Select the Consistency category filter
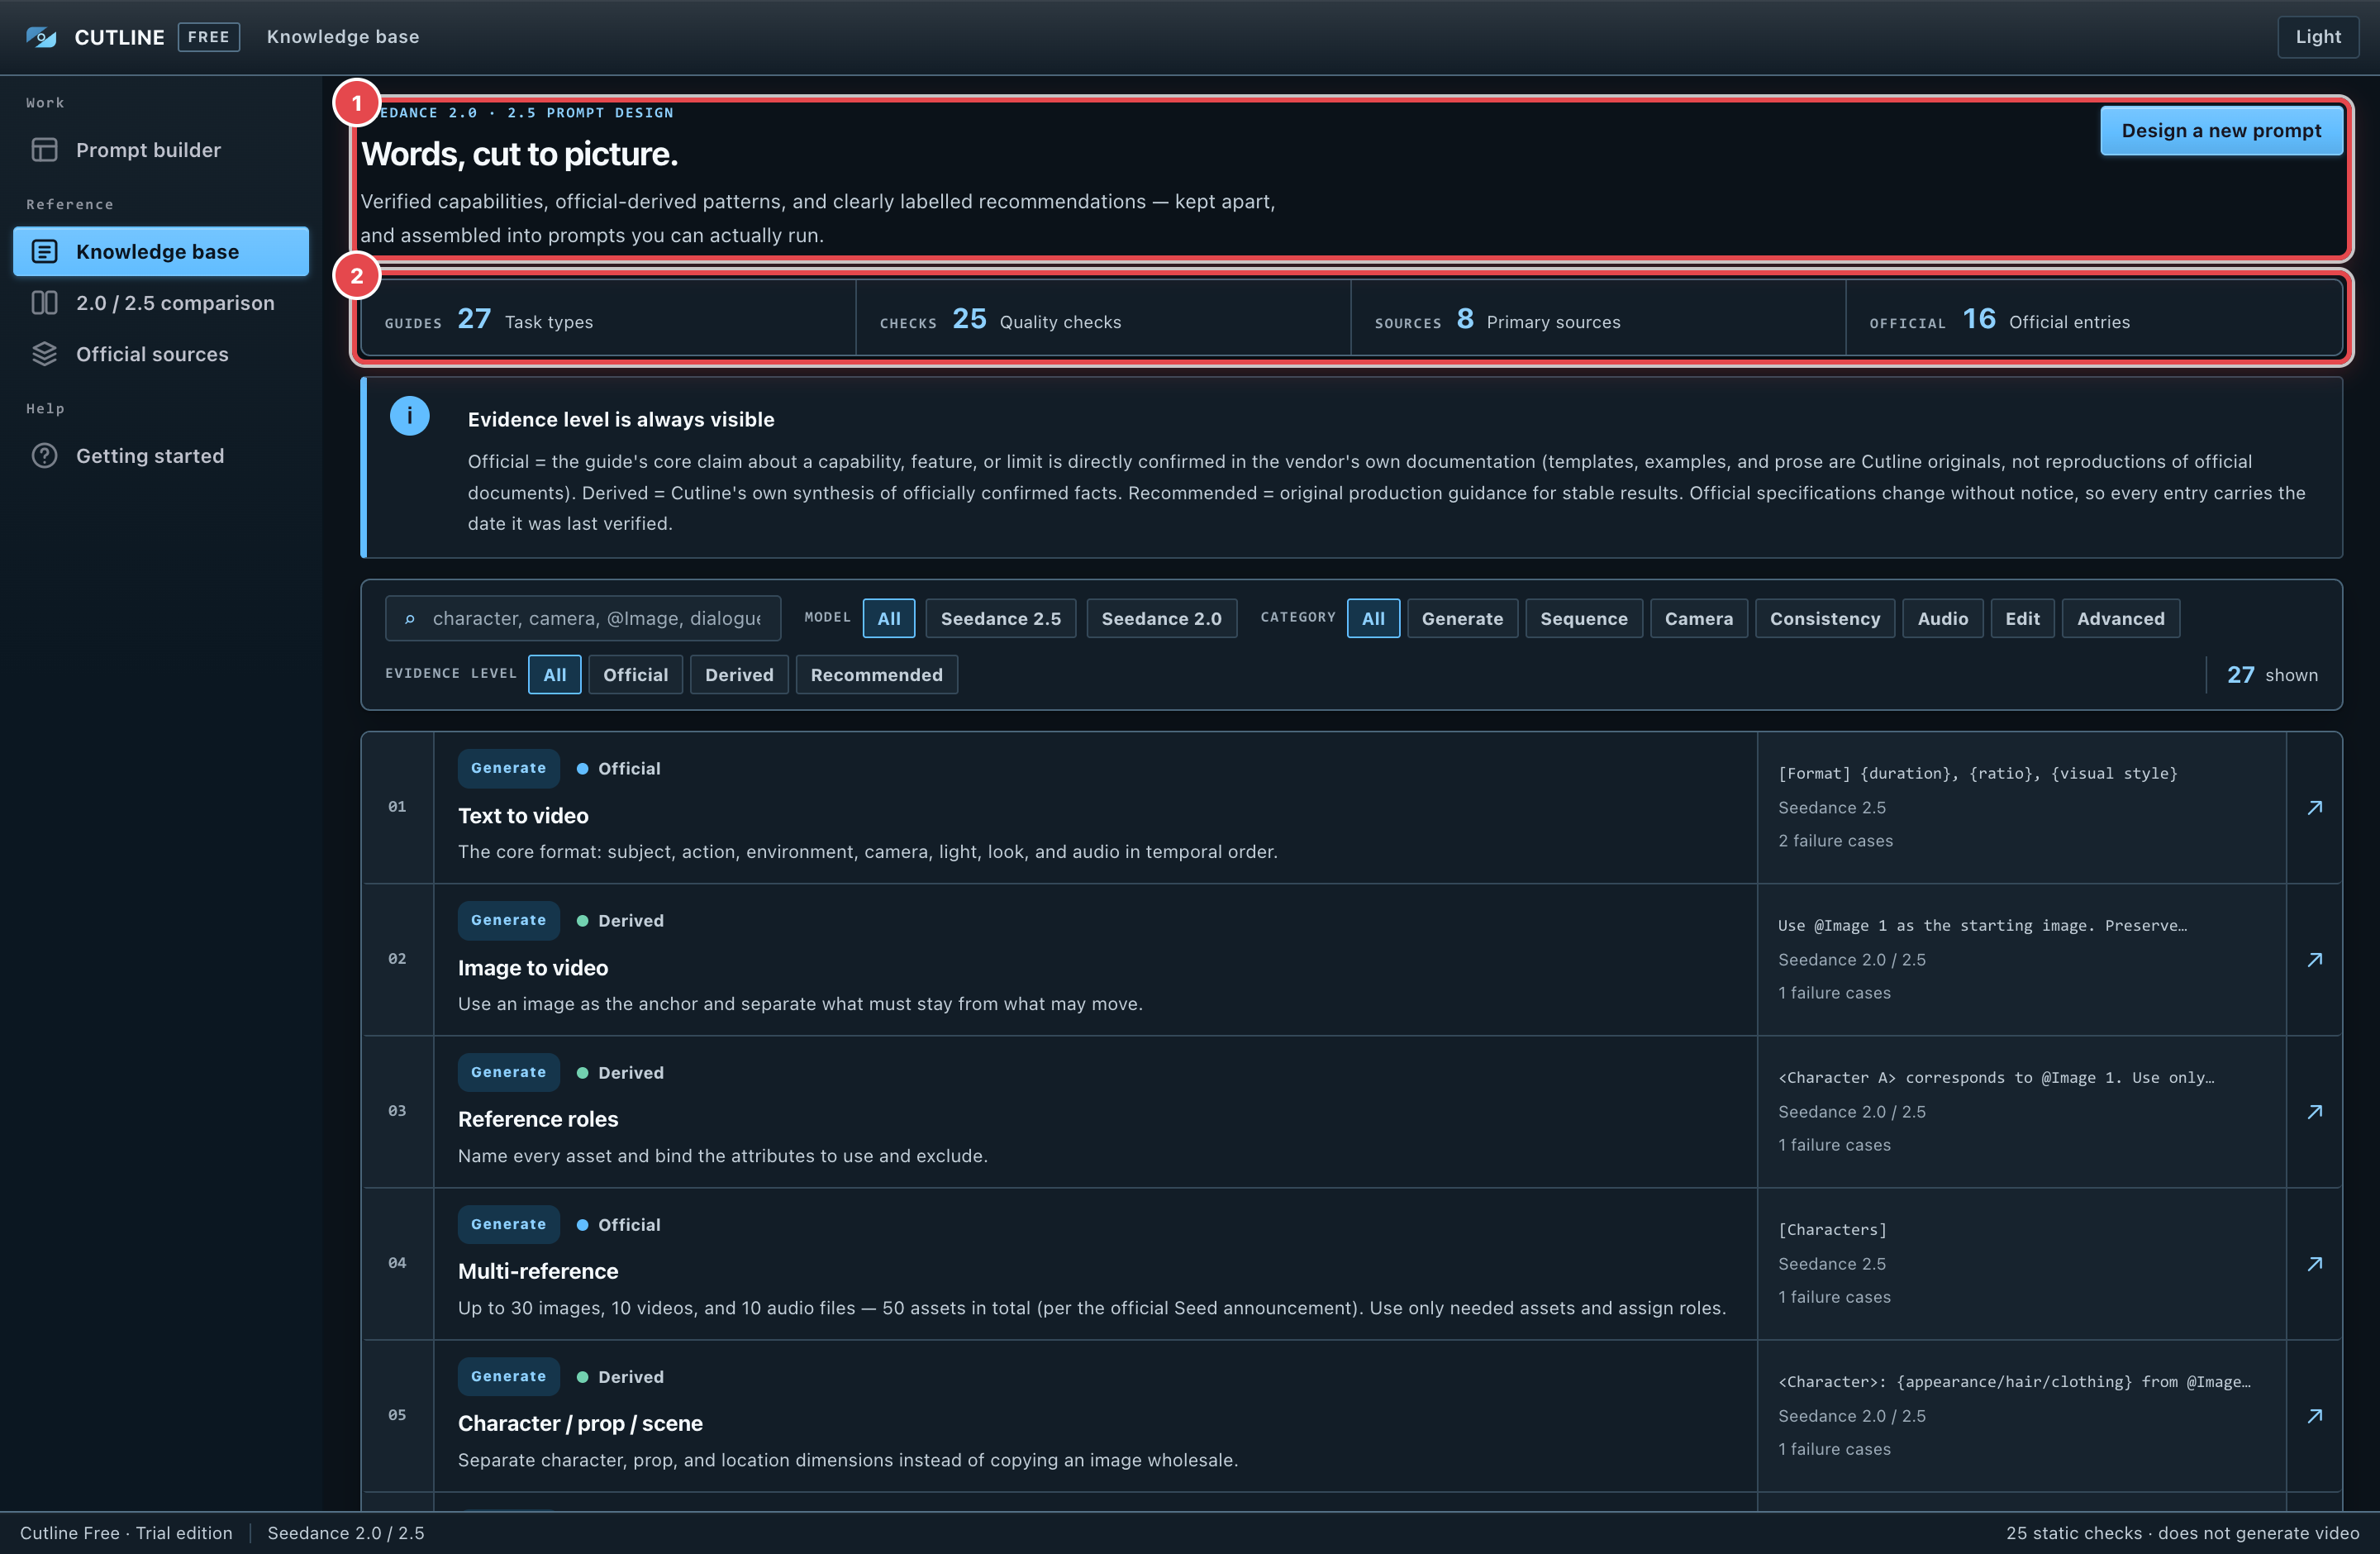 [1825, 619]
